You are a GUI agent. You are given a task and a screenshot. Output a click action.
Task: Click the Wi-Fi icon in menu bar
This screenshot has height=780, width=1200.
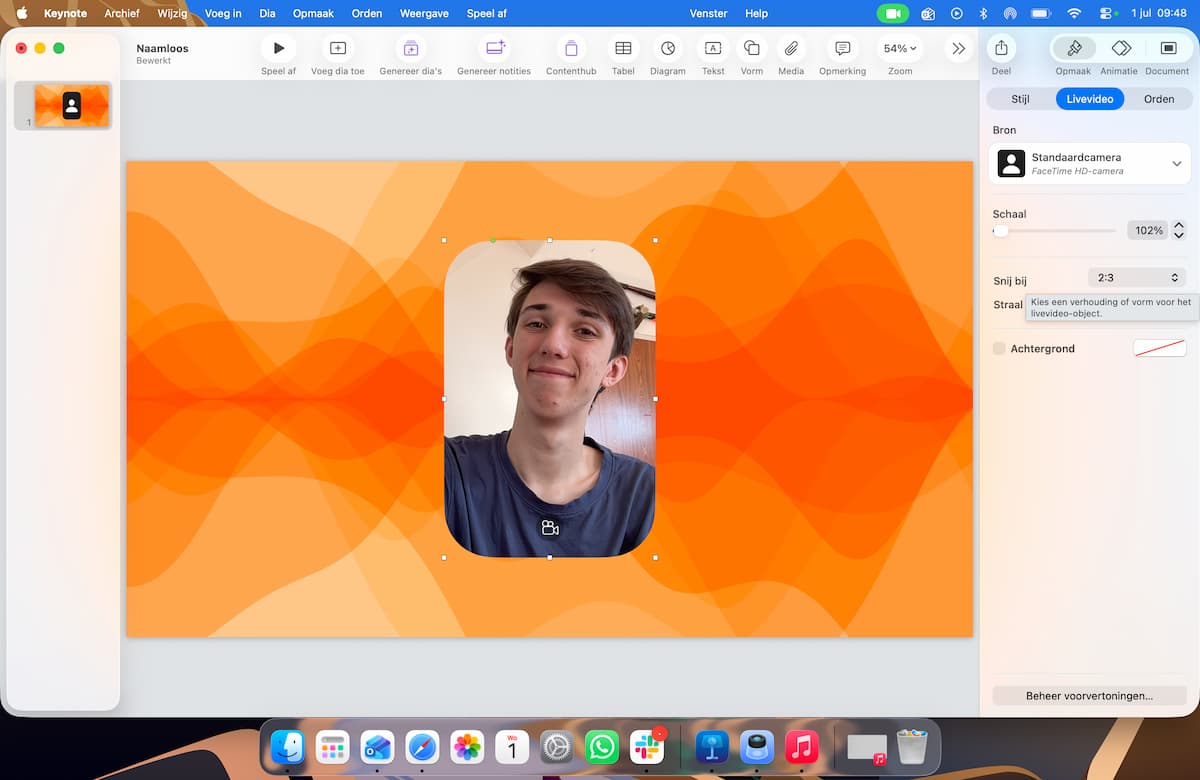(x=1074, y=13)
